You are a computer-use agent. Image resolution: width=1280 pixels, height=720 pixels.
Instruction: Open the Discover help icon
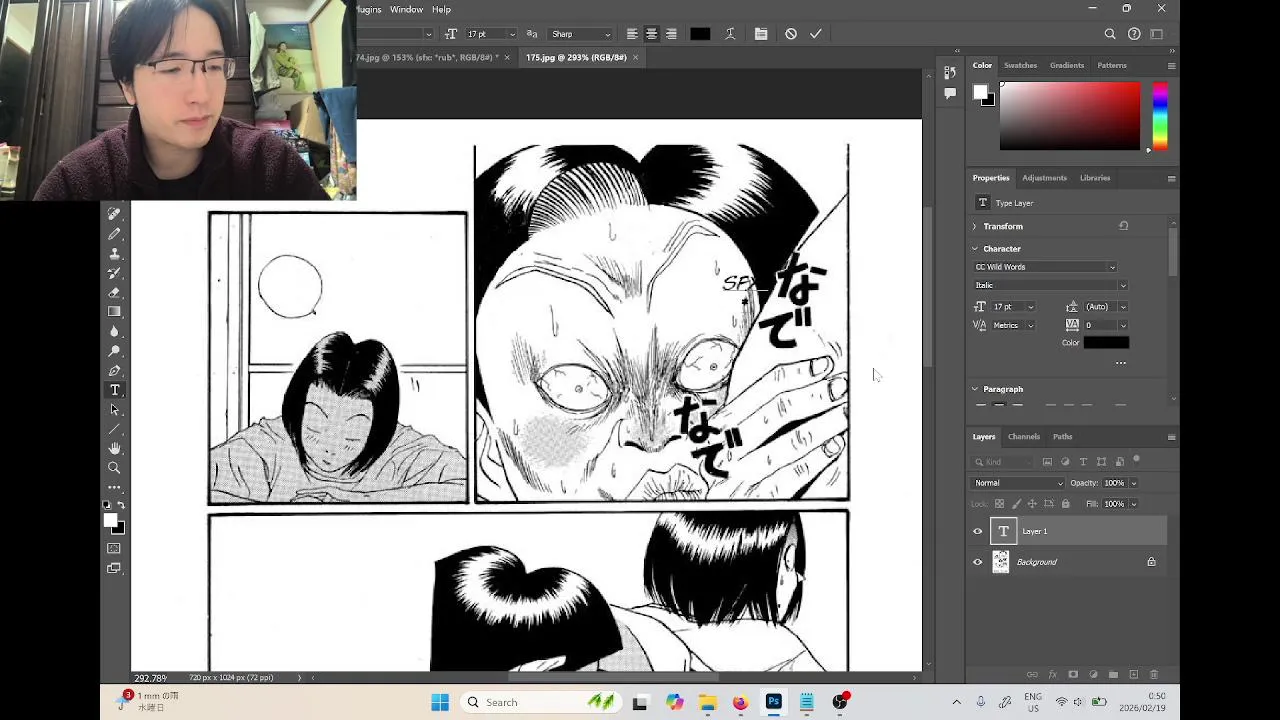(x=1134, y=34)
